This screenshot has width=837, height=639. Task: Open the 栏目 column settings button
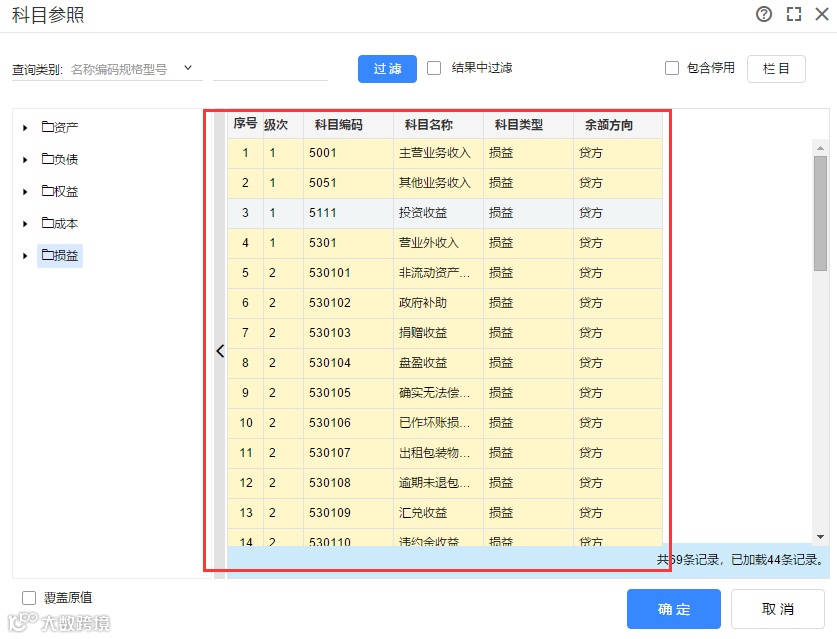click(776, 69)
